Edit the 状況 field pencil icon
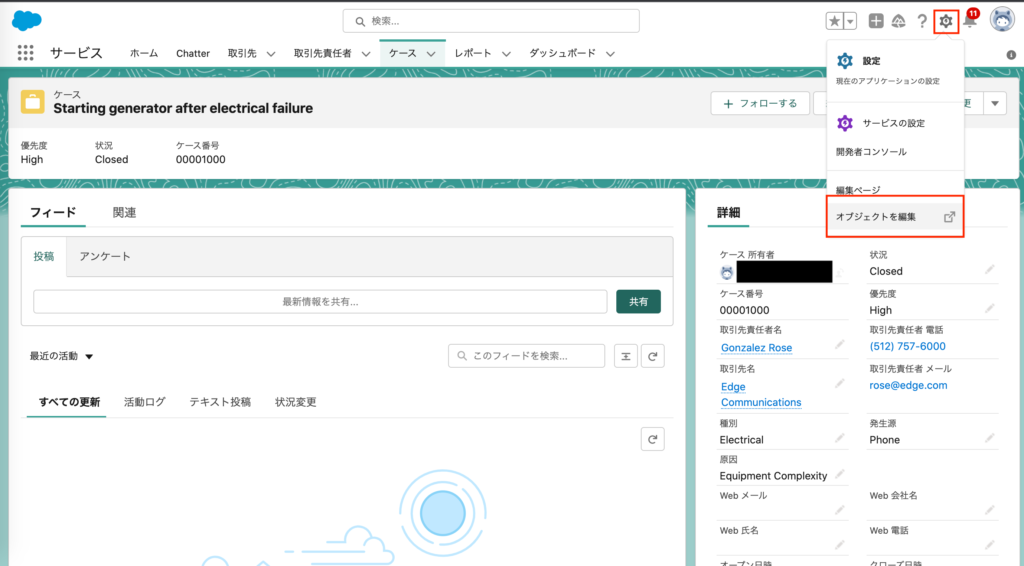 pyautogui.click(x=989, y=270)
